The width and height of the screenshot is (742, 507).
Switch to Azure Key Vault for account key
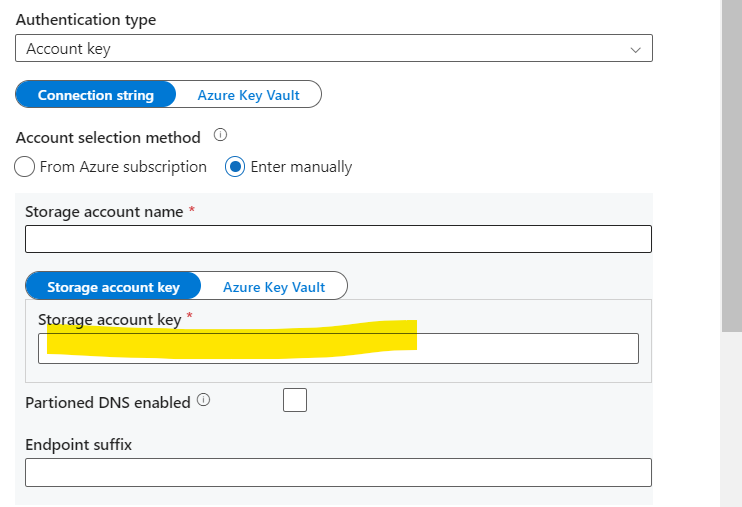coord(274,286)
